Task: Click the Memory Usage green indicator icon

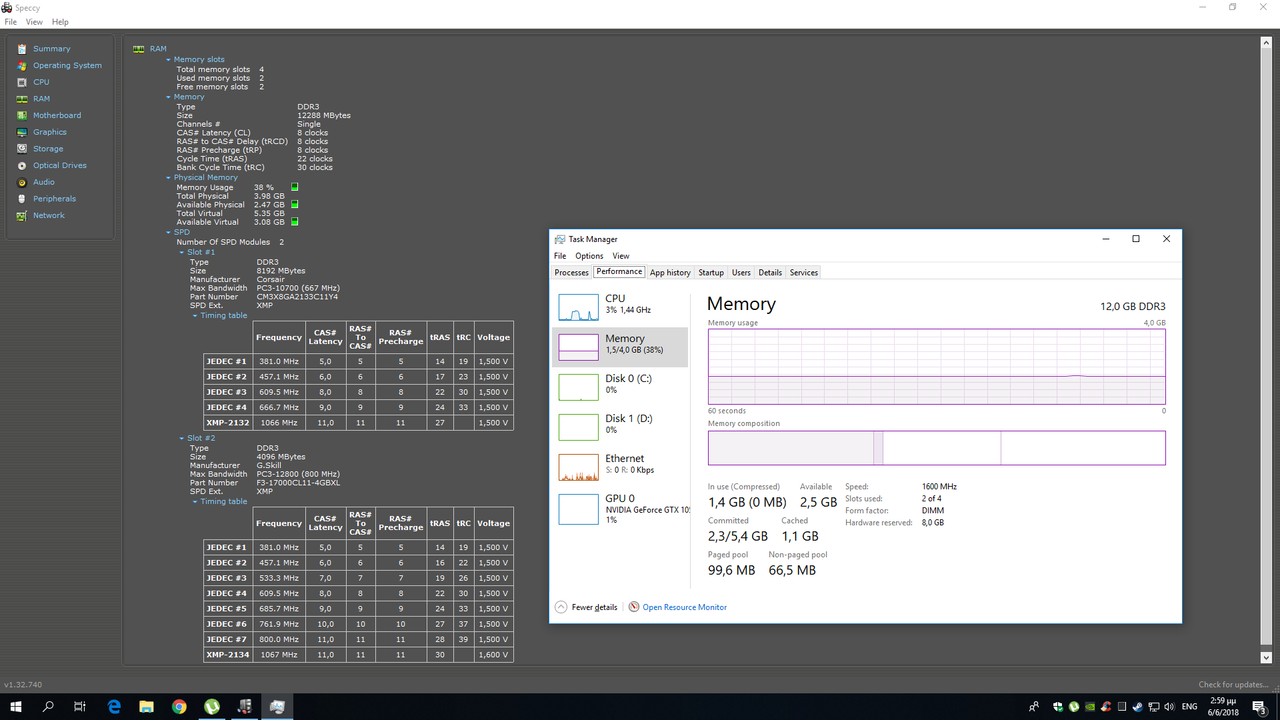Action: pos(294,187)
